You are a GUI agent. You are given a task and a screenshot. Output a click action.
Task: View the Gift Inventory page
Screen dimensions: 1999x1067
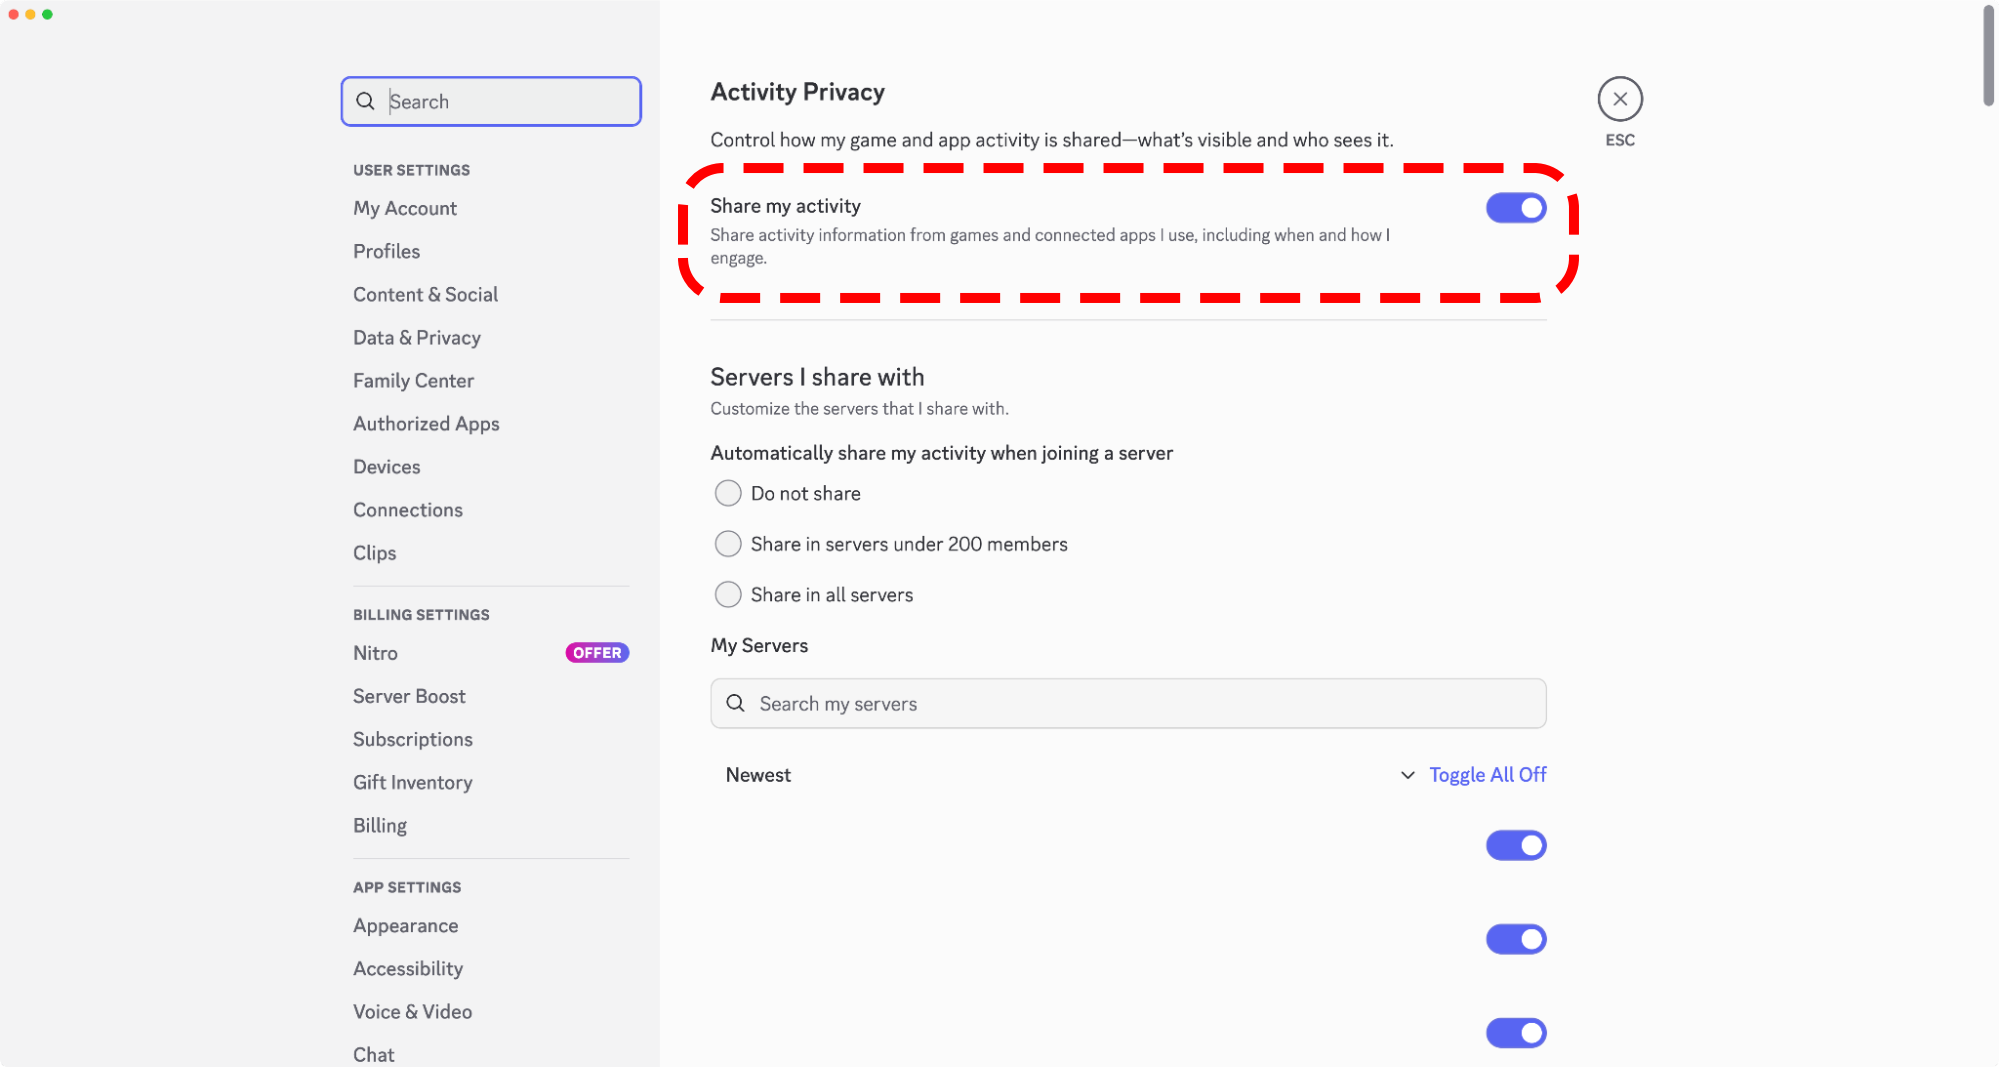point(412,782)
